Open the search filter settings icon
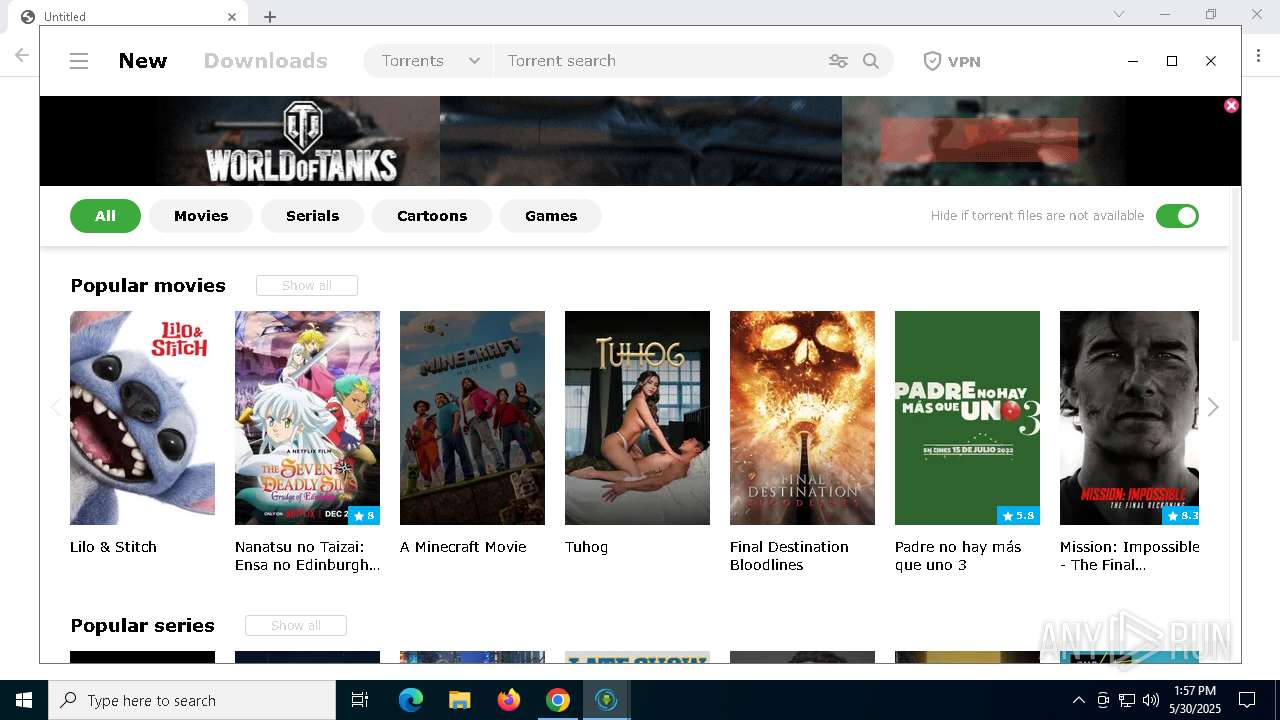The image size is (1280, 720). pyautogui.click(x=838, y=61)
